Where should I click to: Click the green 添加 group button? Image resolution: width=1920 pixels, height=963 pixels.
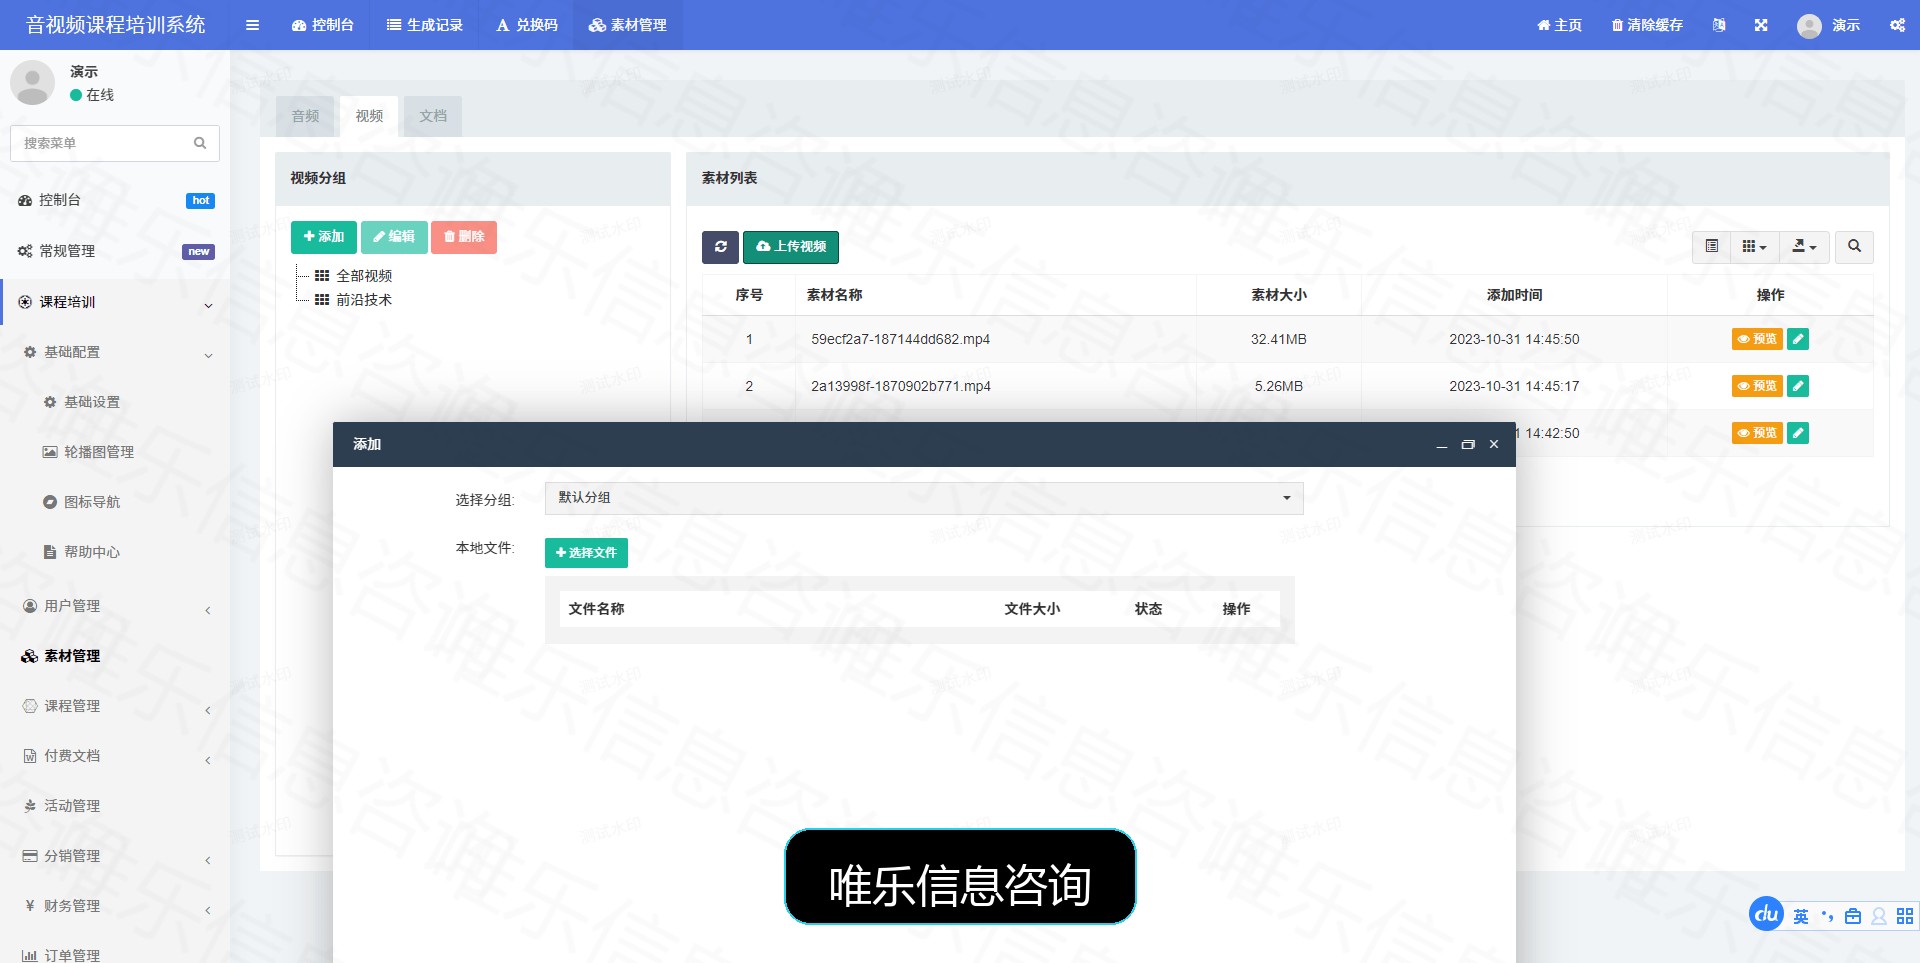tap(324, 237)
